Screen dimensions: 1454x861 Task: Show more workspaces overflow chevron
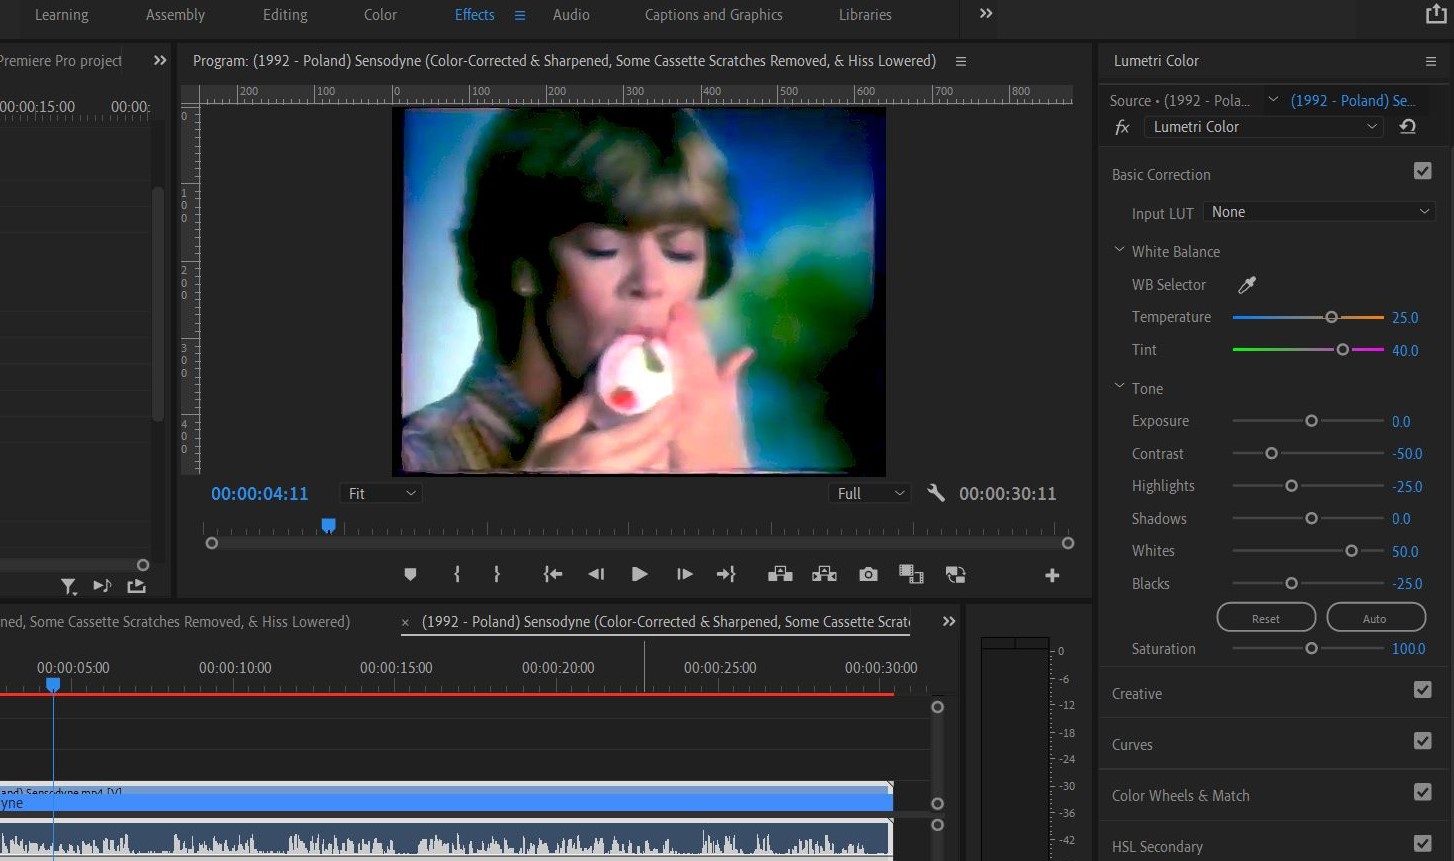[x=986, y=14]
